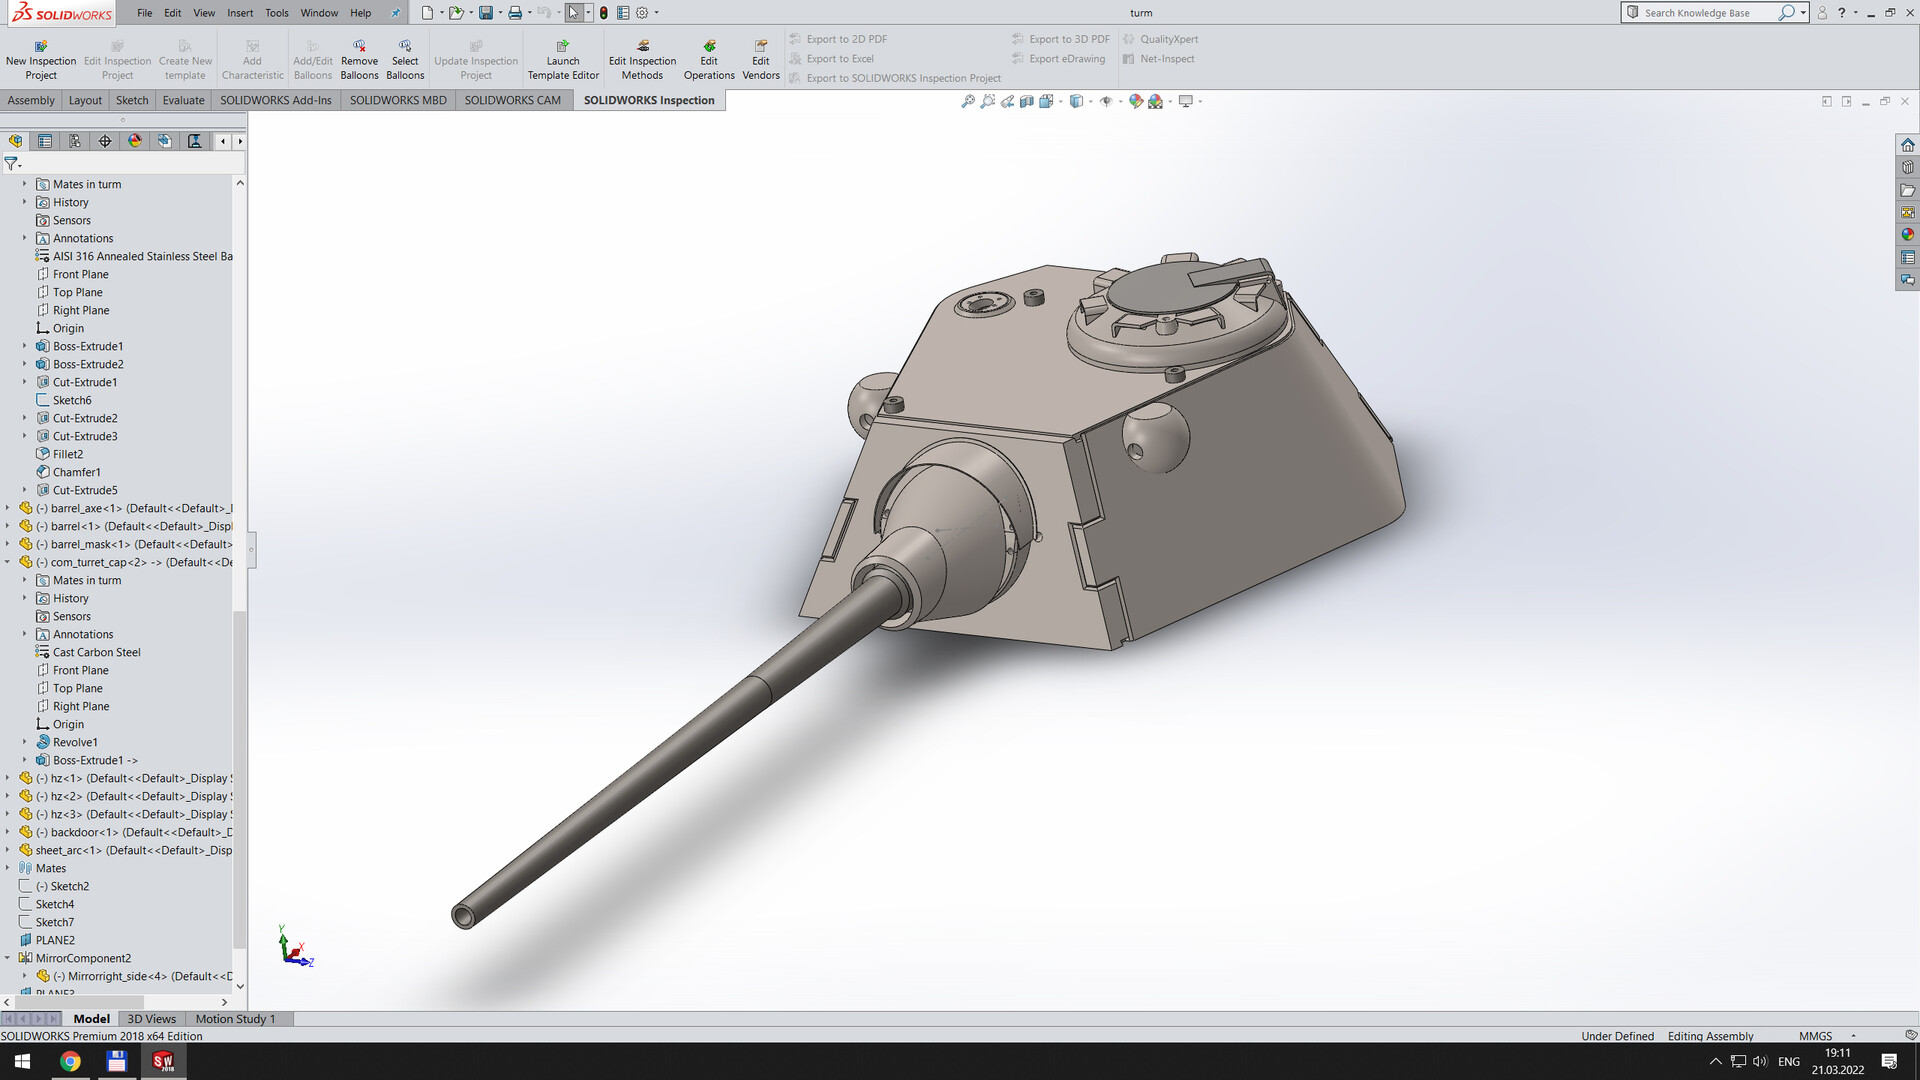Switch to the SOLIDWORKS MBD tab
The width and height of the screenshot is (1920, 1080).
(x=397, y=100)
